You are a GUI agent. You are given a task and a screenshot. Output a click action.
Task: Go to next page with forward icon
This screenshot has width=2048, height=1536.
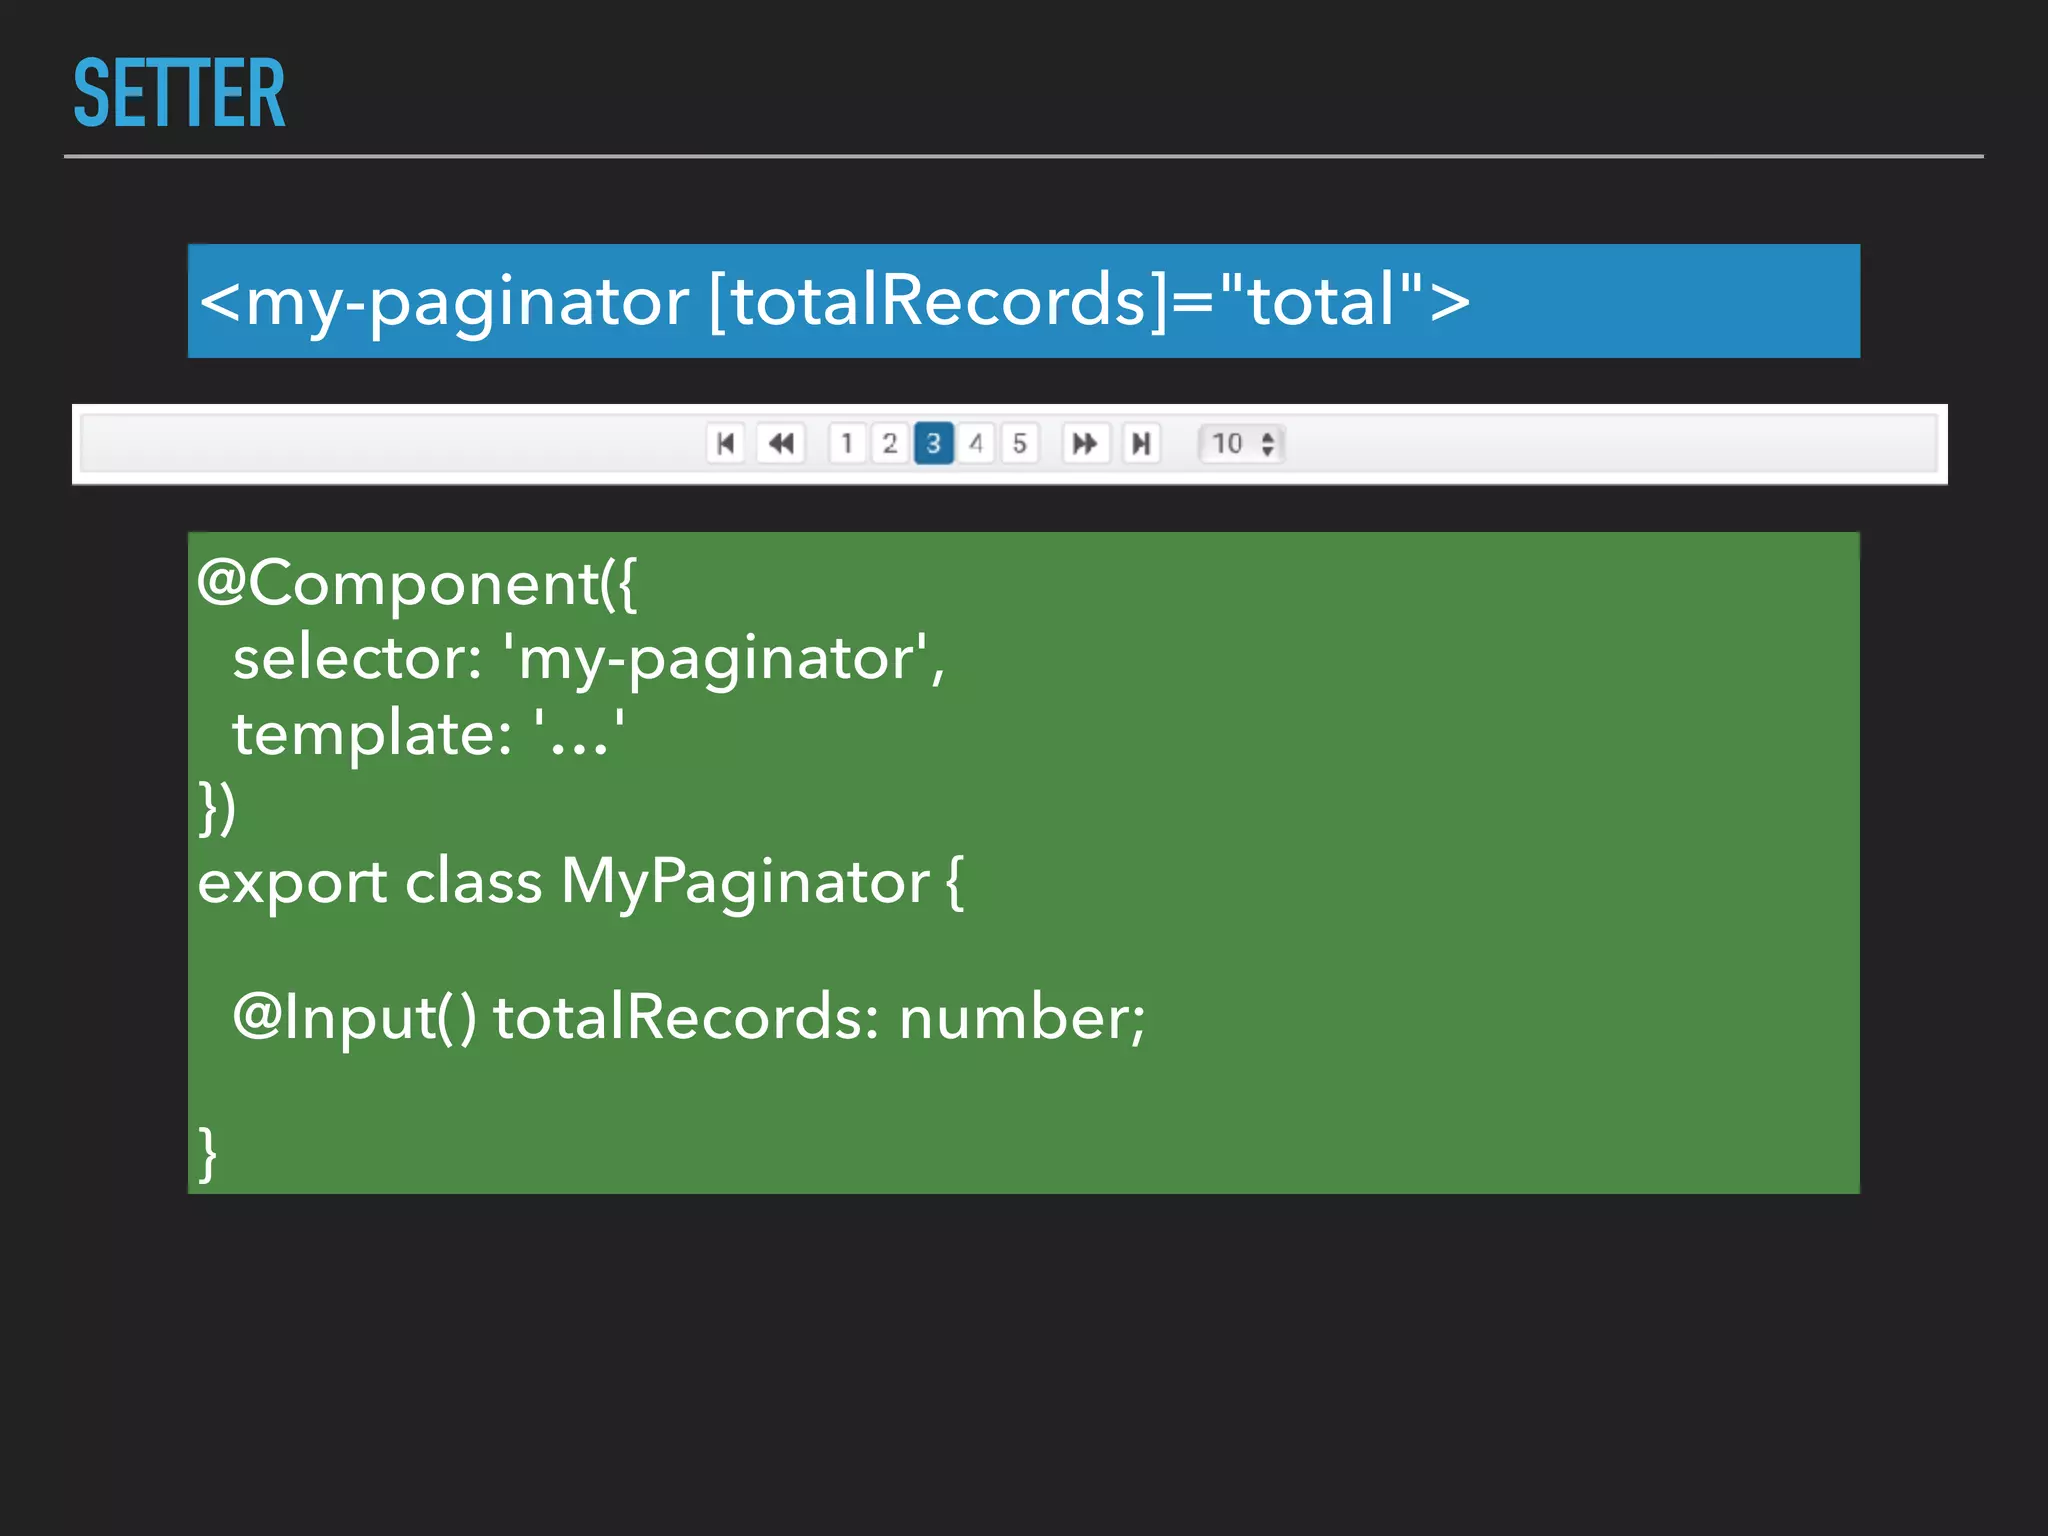pos(1085,443)
